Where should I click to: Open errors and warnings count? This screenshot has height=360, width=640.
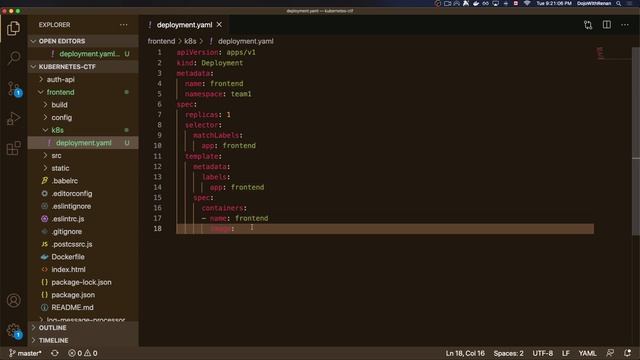(83, 353)
